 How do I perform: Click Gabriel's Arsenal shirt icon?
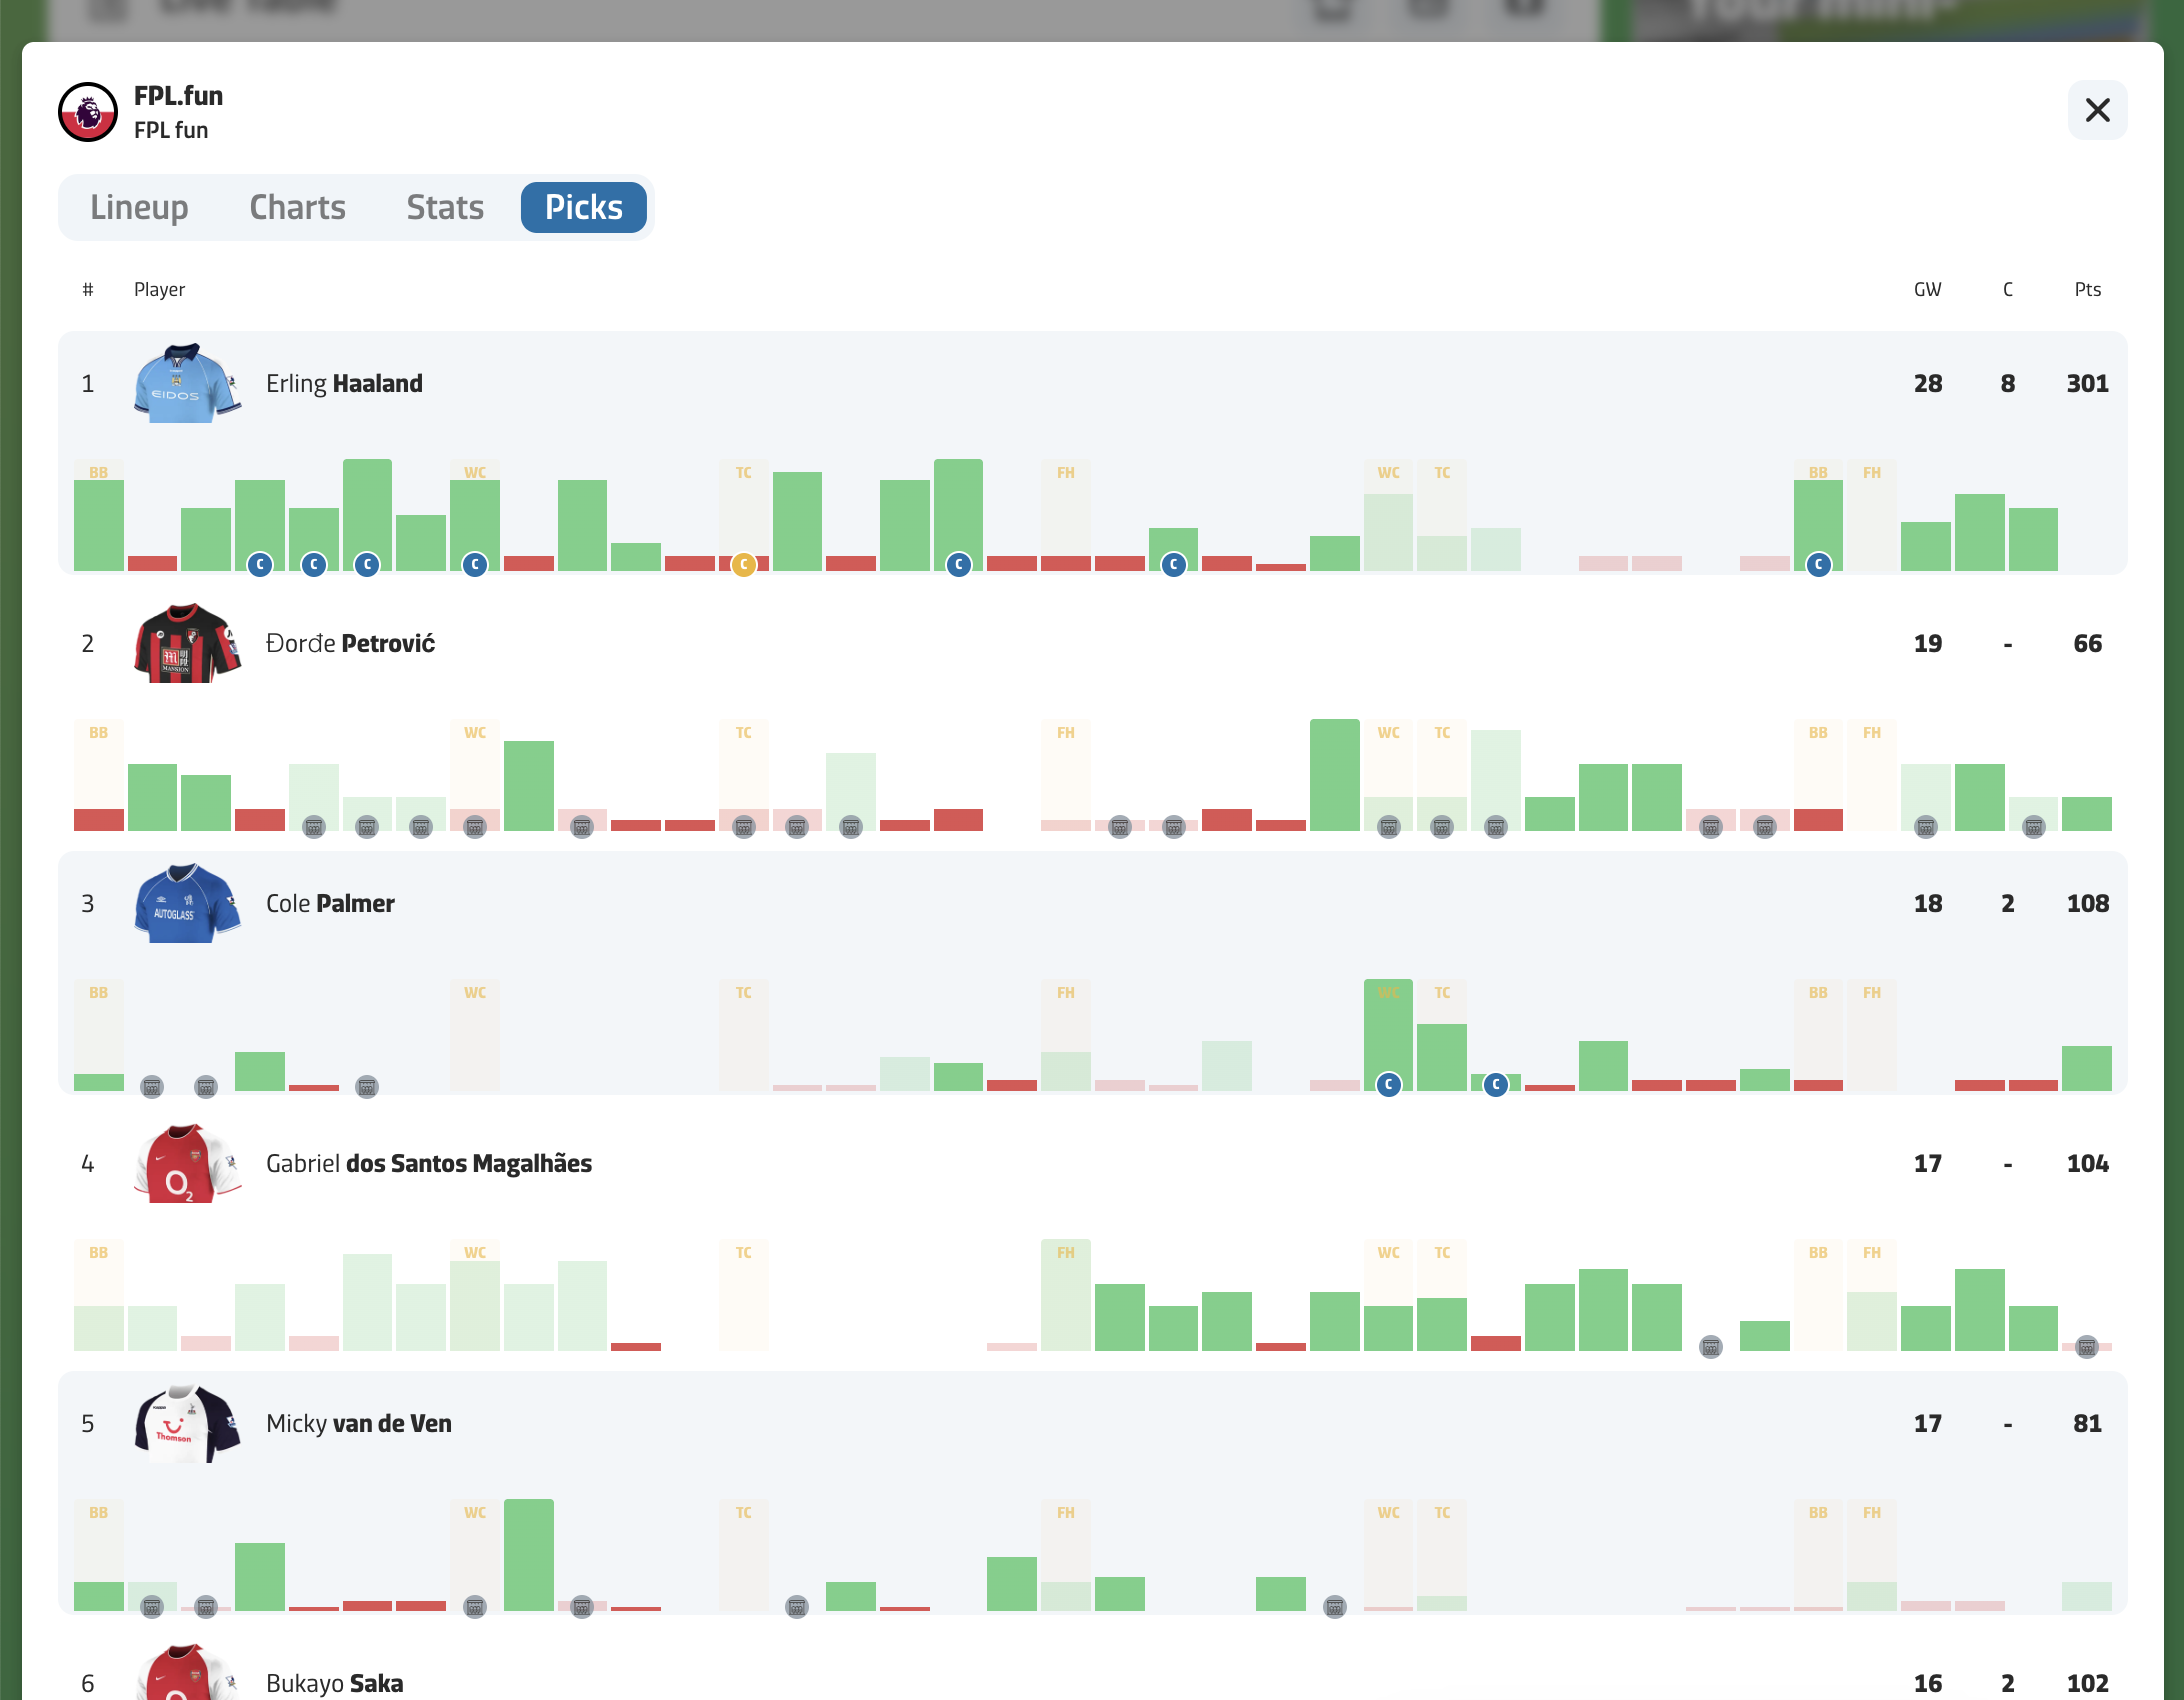188,1164
